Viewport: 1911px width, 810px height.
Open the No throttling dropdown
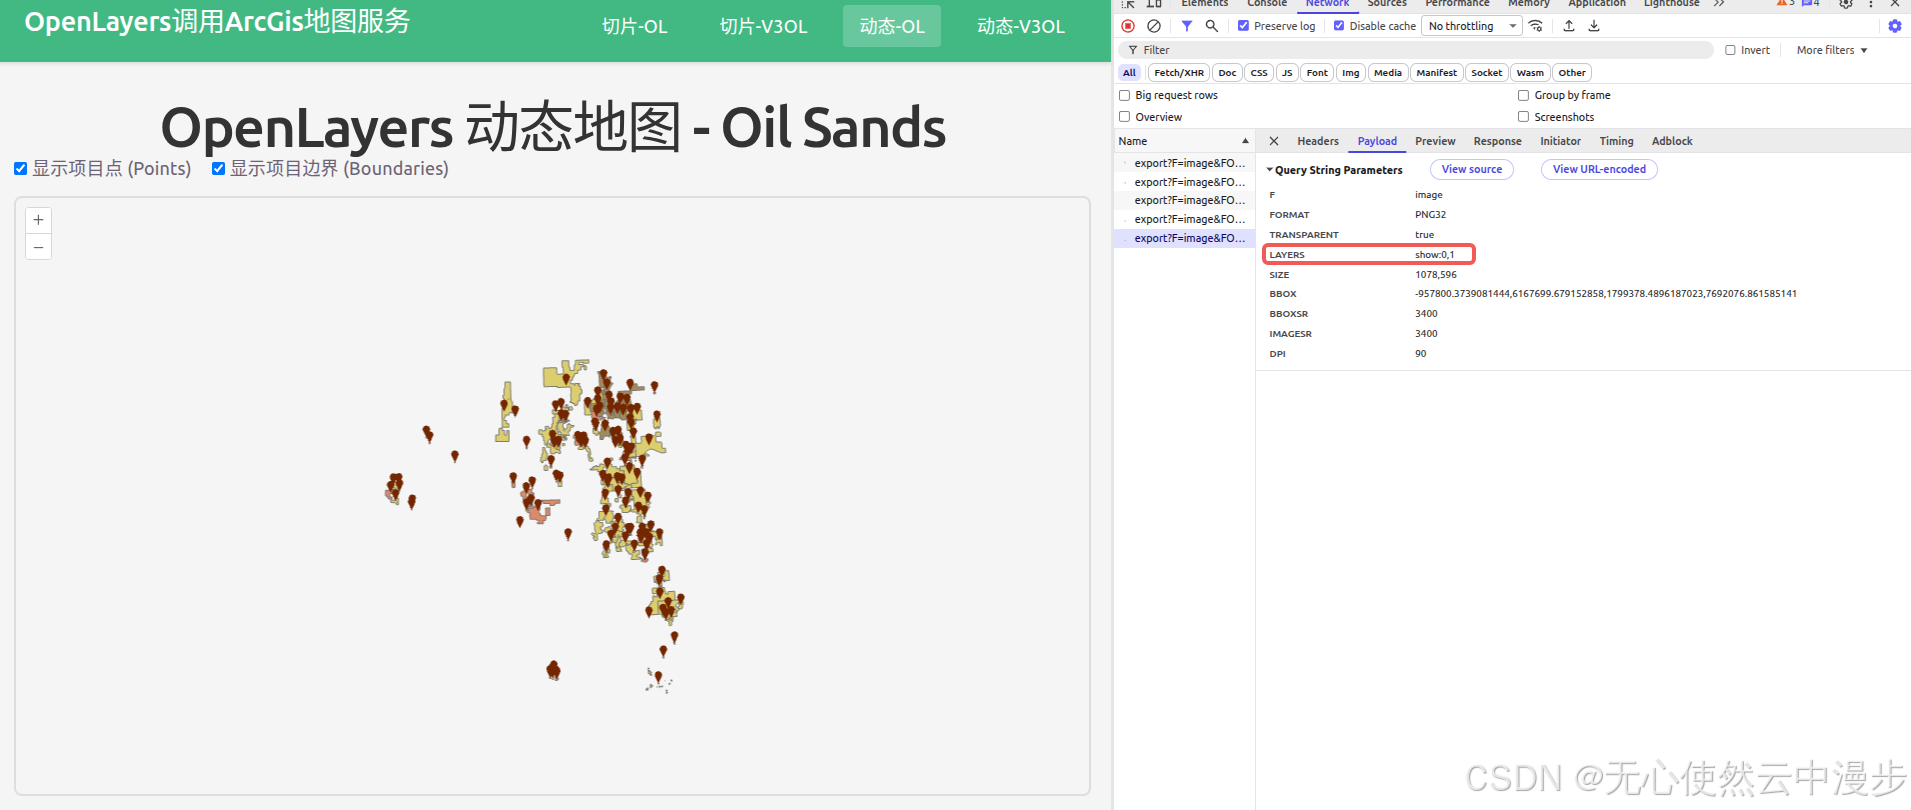click(1472, 26)
